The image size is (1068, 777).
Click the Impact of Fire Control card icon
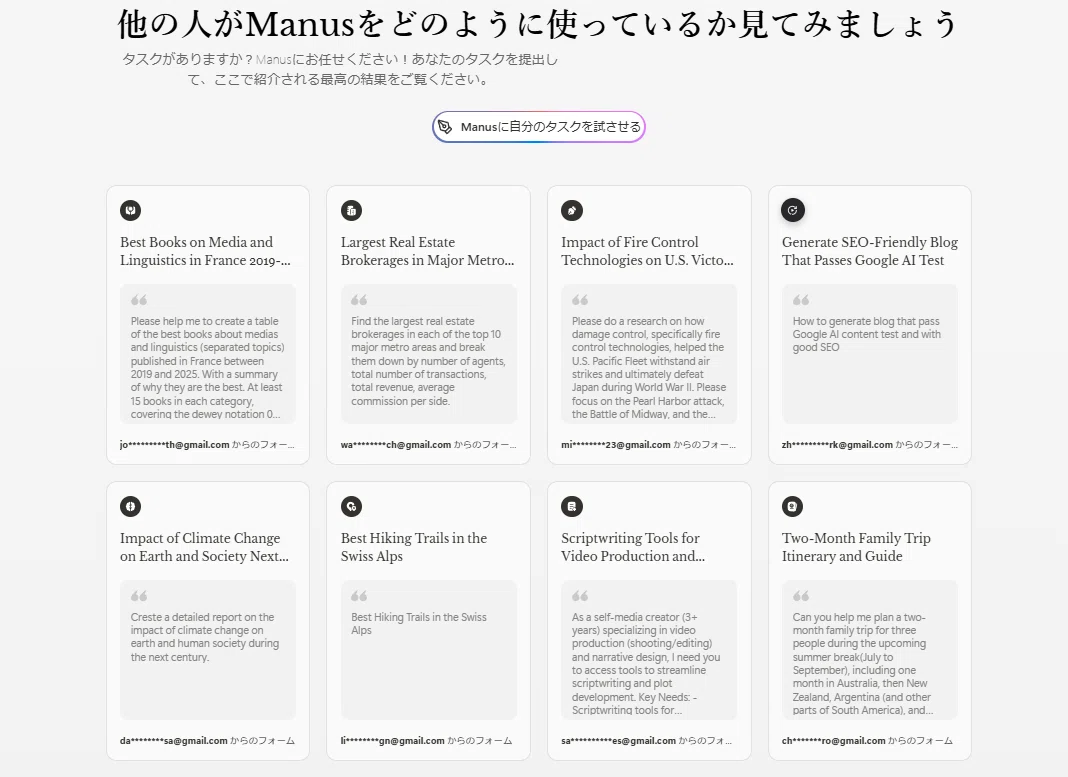click(x=572, y=210)
